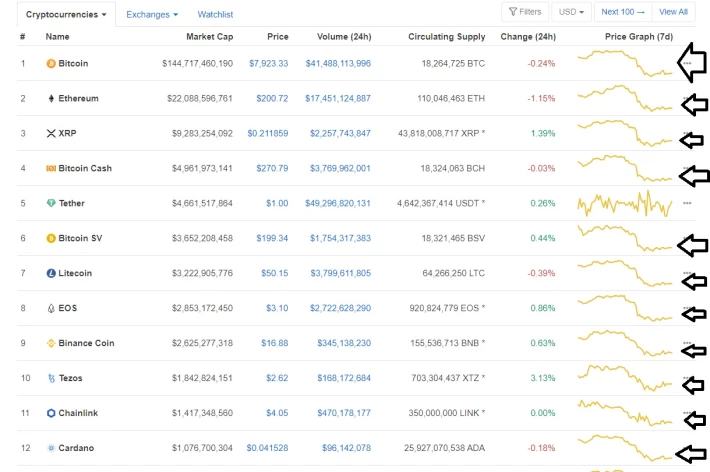Click Bitcoin market cap $144,717,460,190
The height and width of the screenshot is (472, 710).
[197, 63]
